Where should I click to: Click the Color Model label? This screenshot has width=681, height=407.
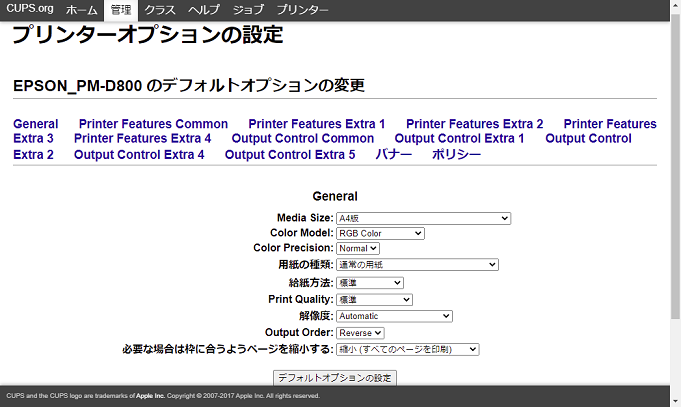point(302,233)
